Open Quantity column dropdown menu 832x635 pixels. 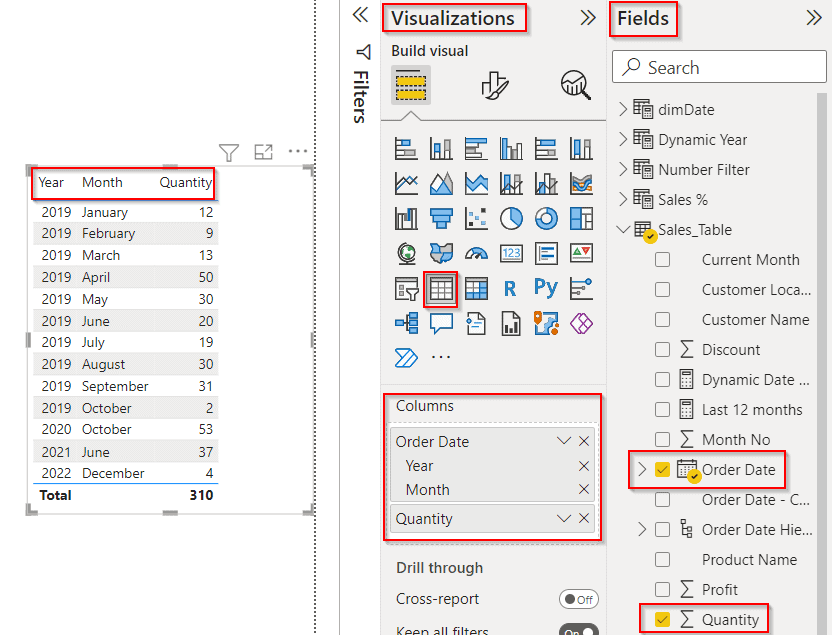[564, 518]
